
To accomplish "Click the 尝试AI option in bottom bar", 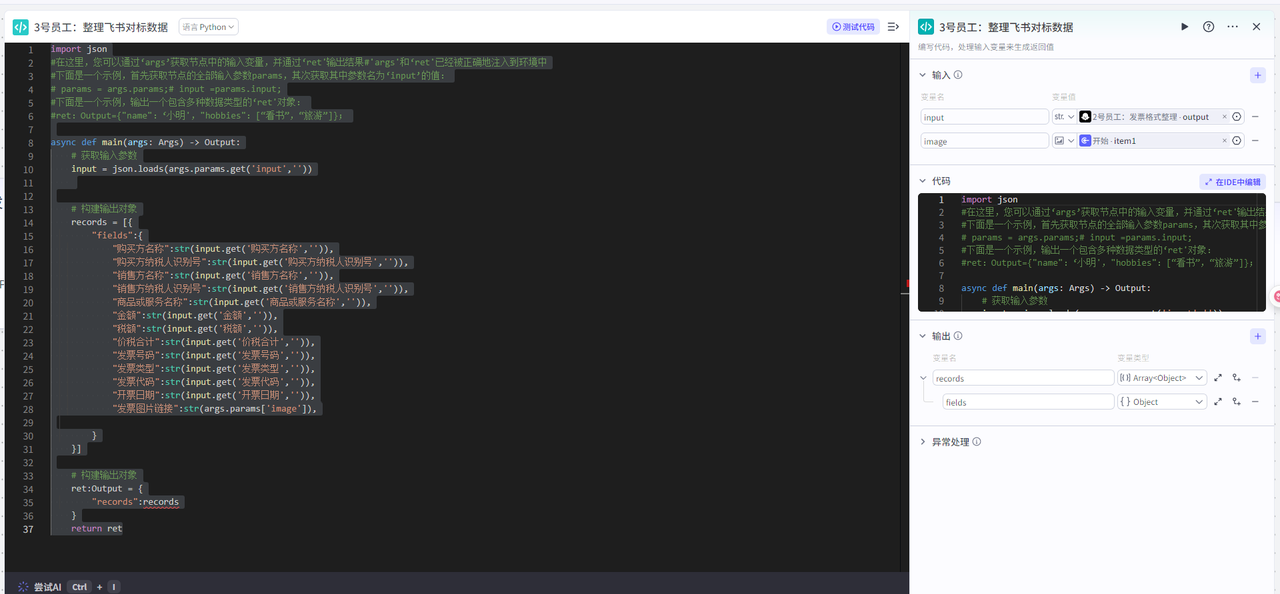I will [x=47, y=587].
